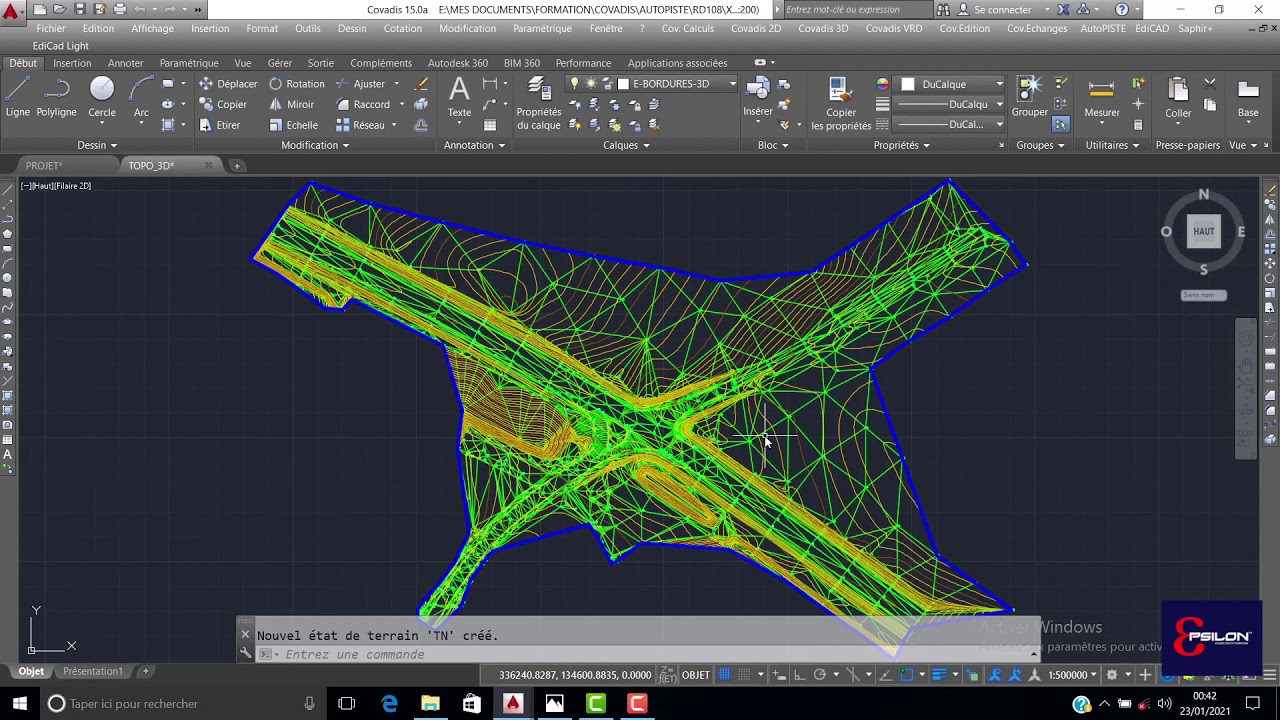1280x720 pixels.
Task: Insert annotation with Texte tool
Action: [x=459, y=98]
